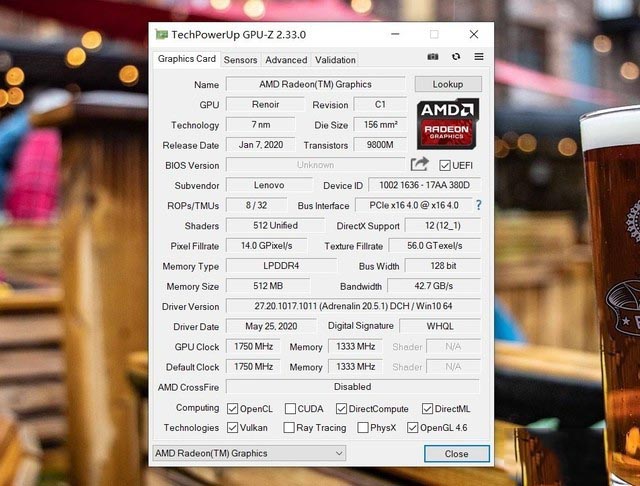Click the Memory Size value 512 MB
The image size is (640, 486).
pyautogui.click(x=268, y=286)
